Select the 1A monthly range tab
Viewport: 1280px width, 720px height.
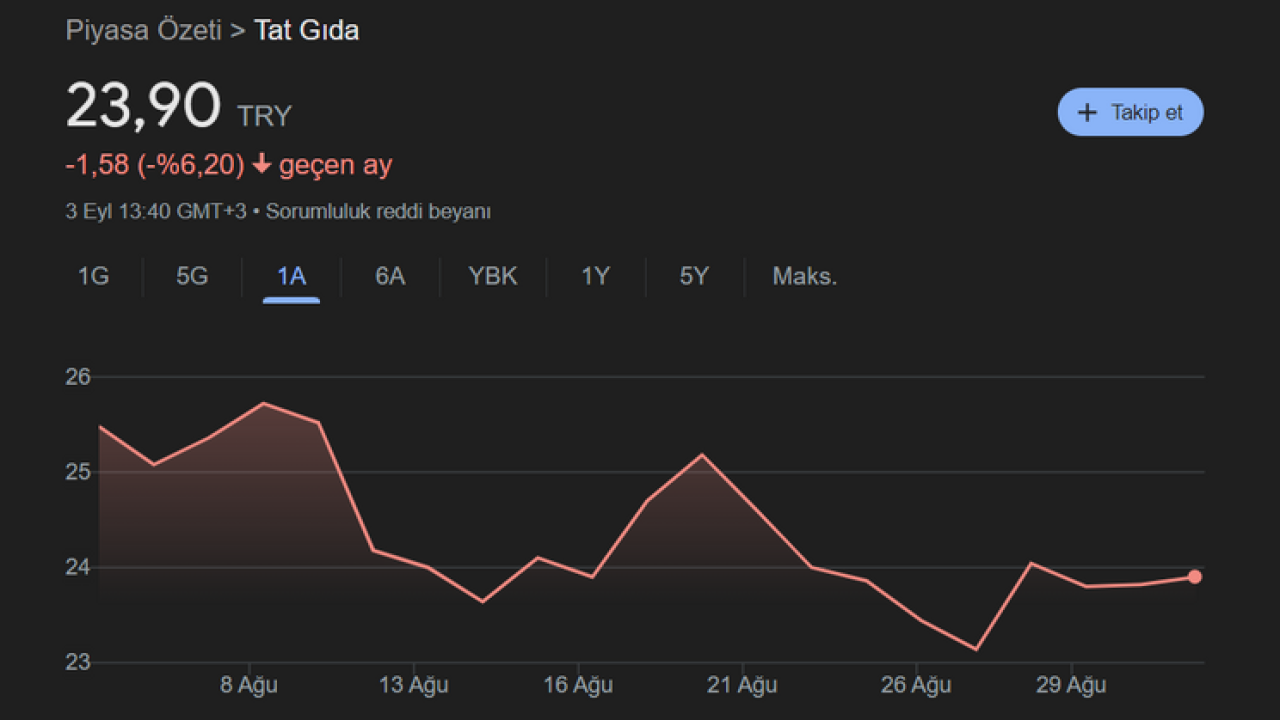[x=291, y=277]
